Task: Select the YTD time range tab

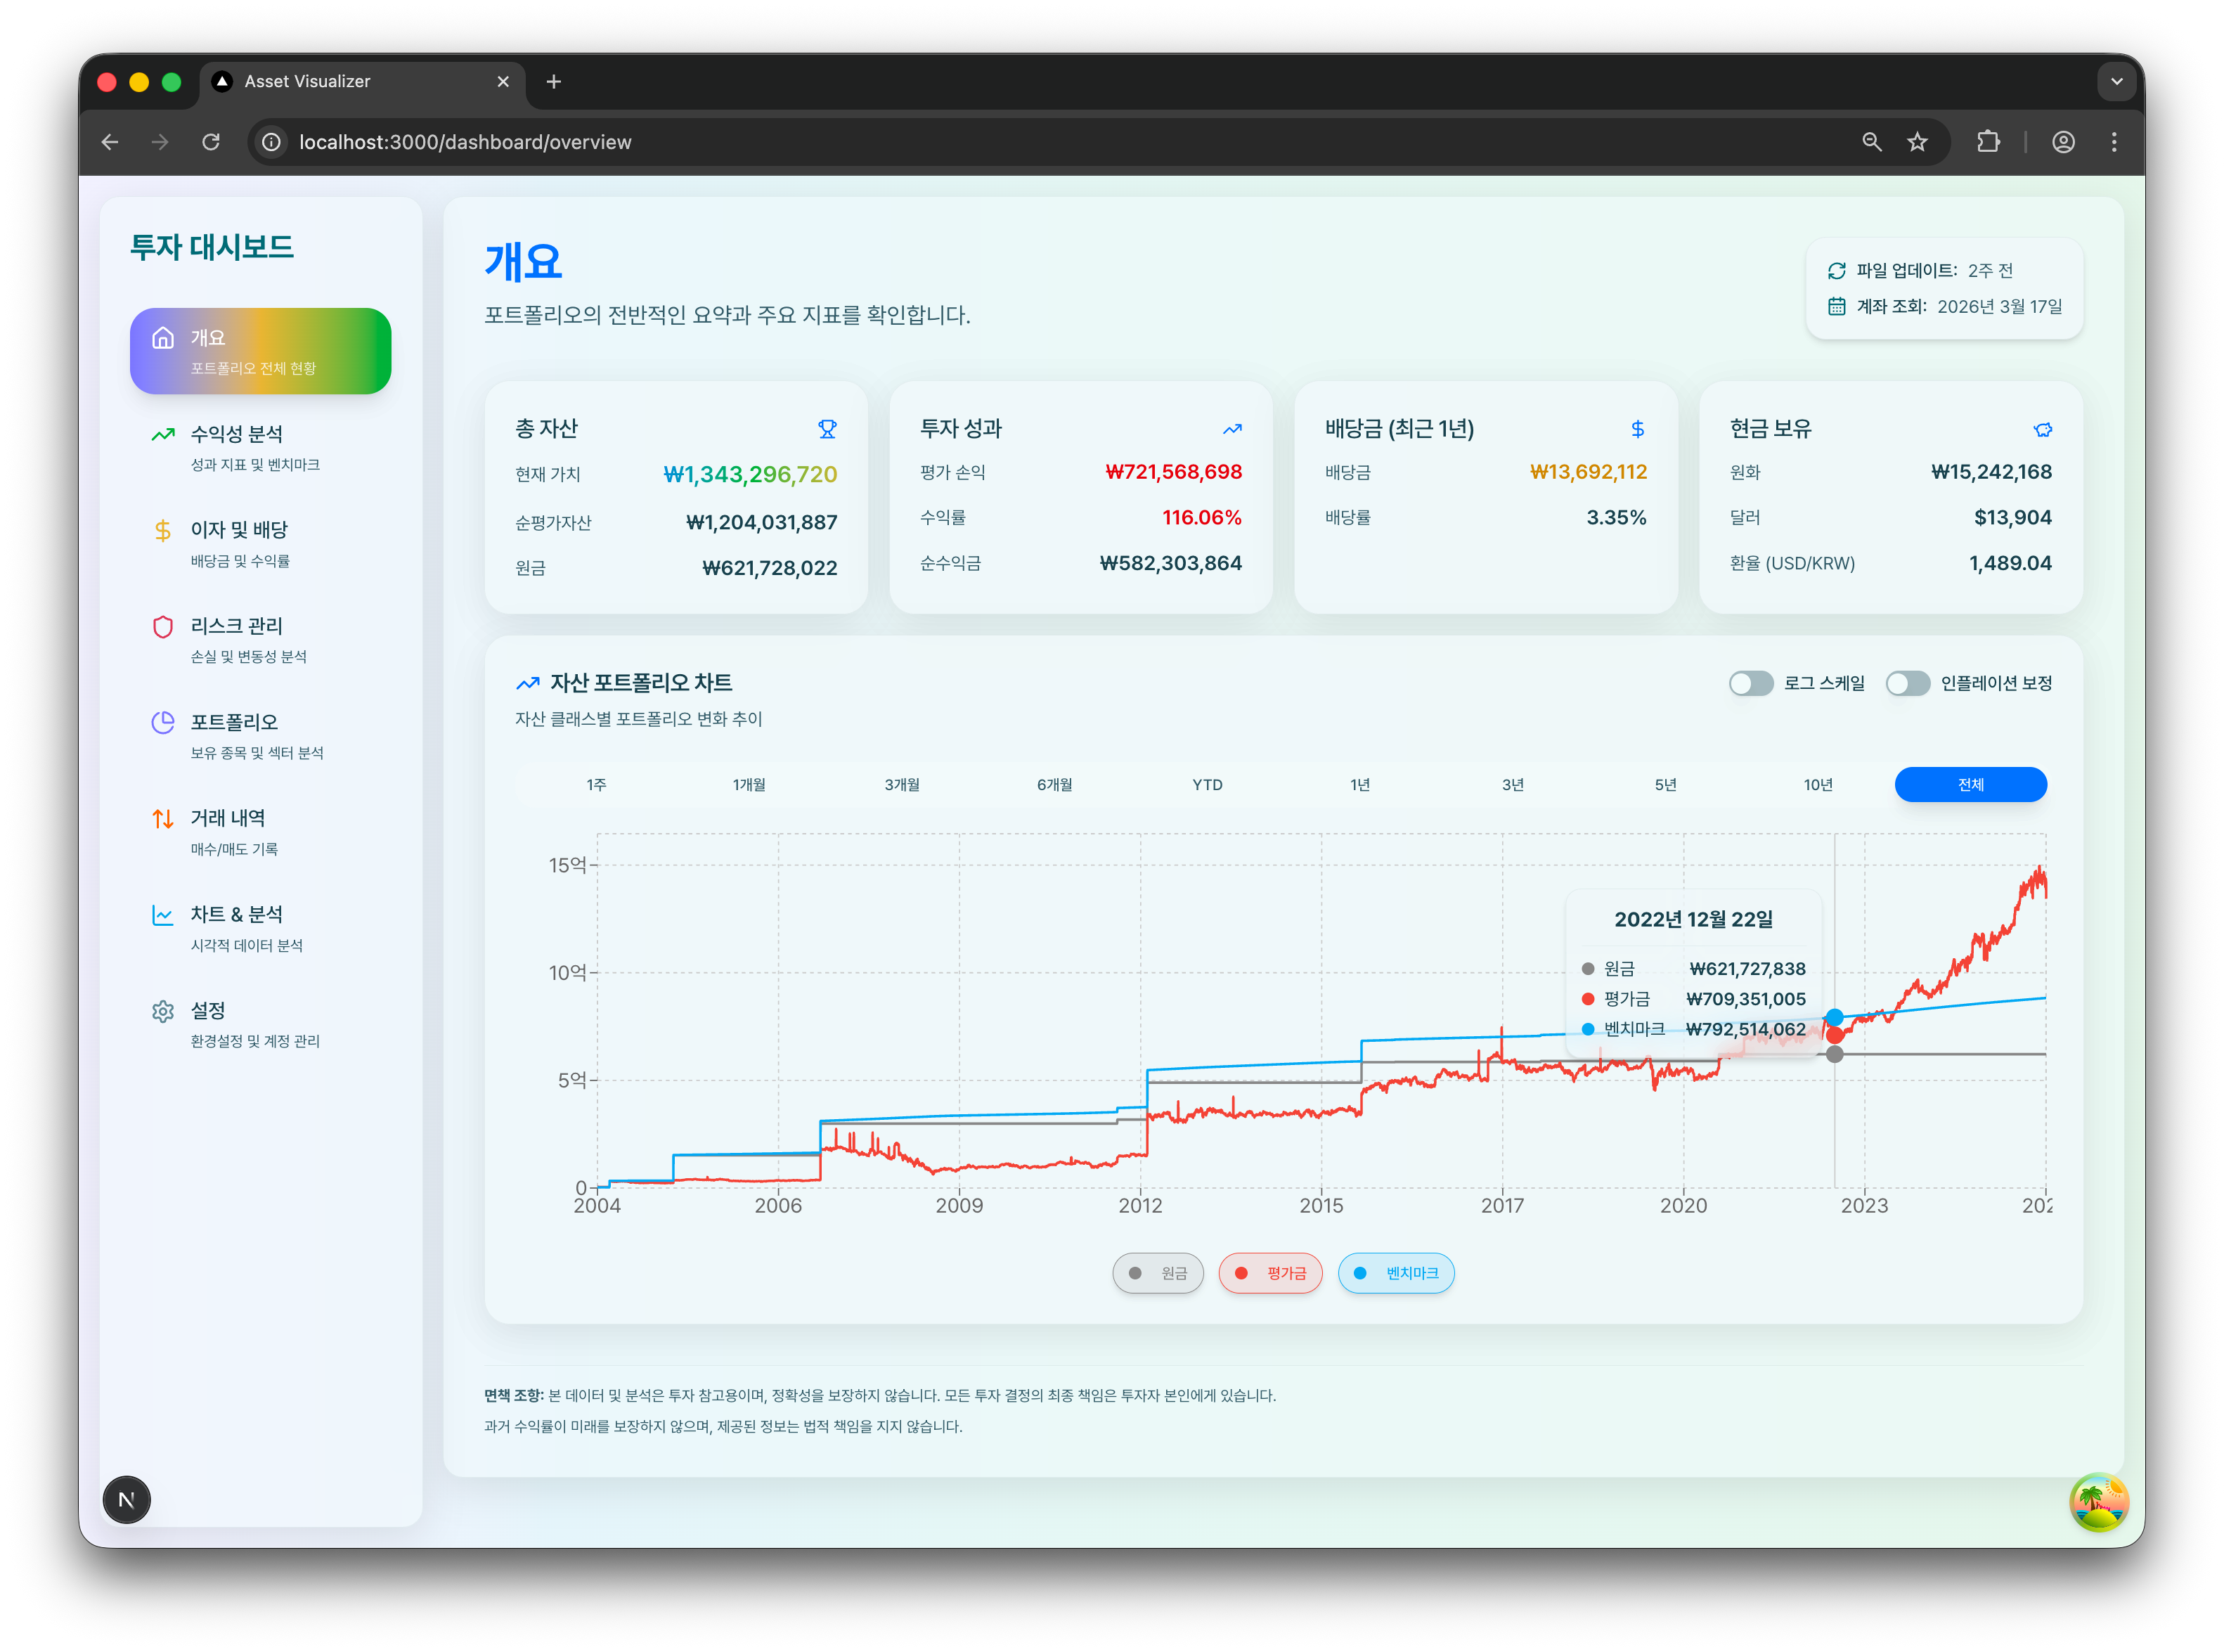Action: [1207, 785]
